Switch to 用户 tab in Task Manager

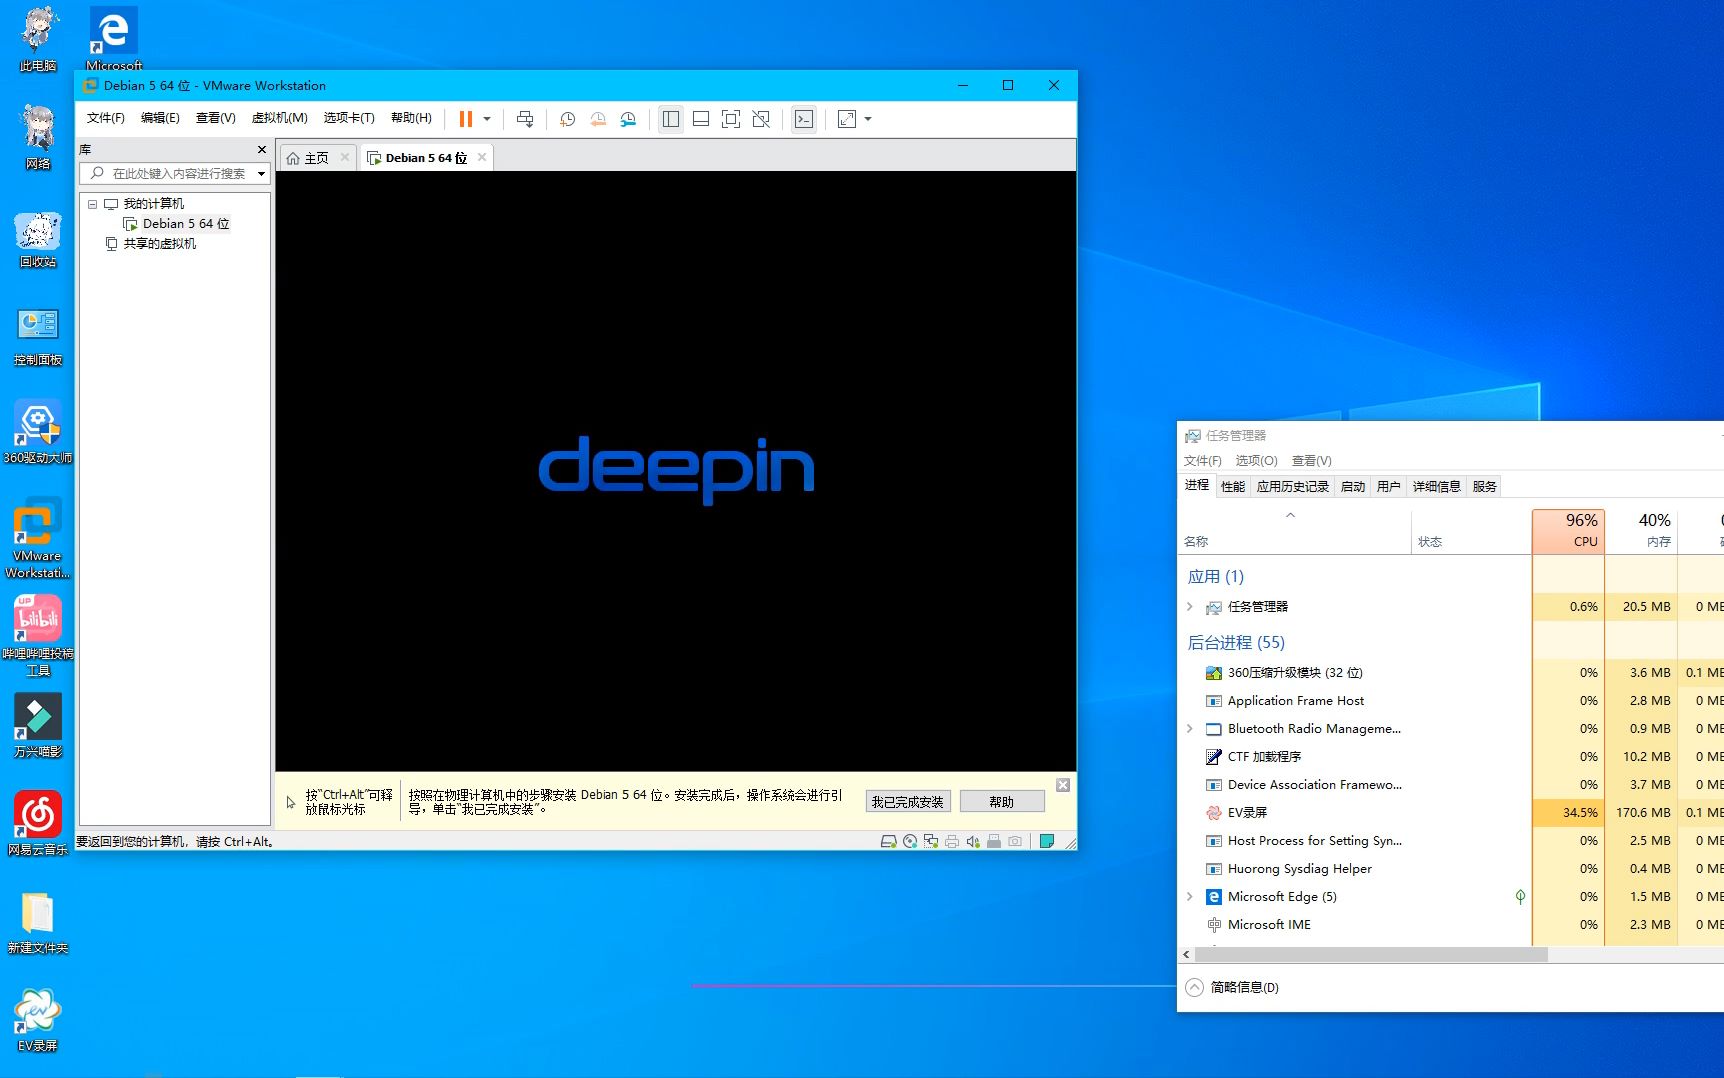(1389, 487)
